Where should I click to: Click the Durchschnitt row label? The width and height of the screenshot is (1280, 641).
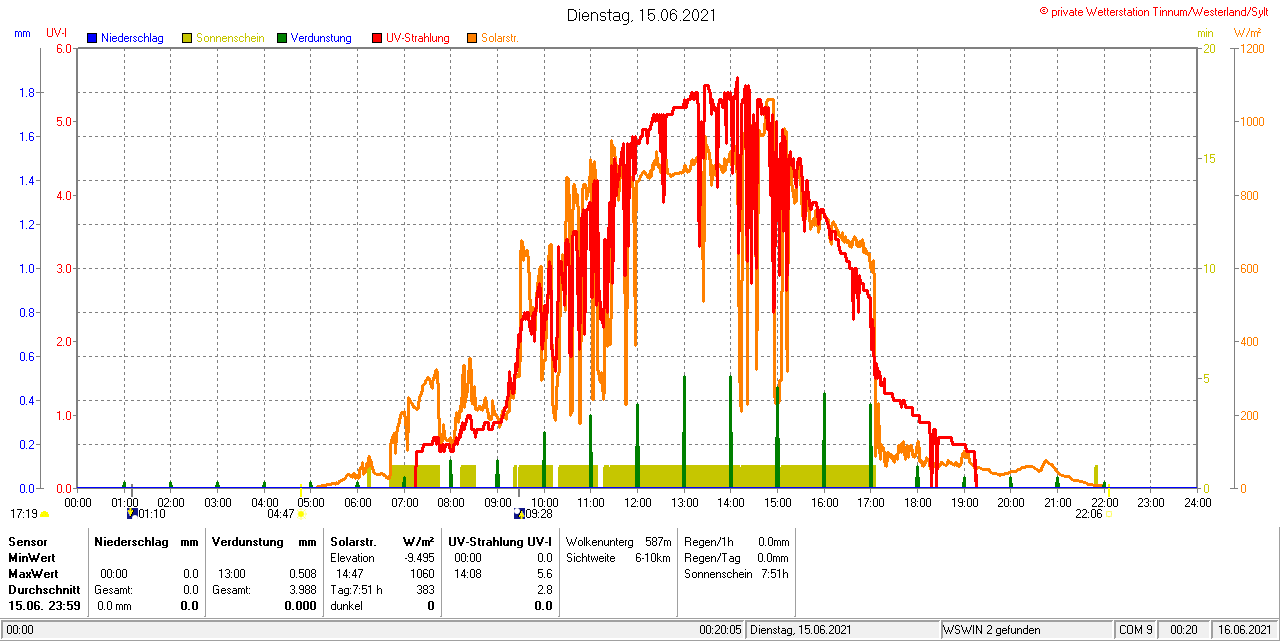pyautogui.click(x=44, y=589)
